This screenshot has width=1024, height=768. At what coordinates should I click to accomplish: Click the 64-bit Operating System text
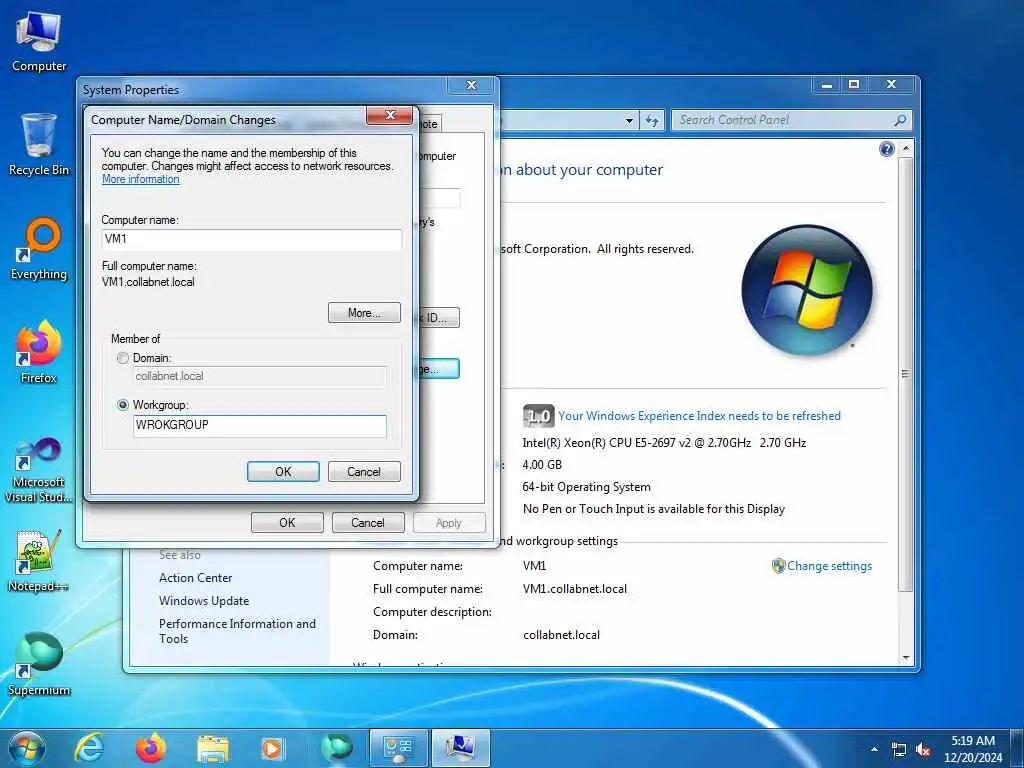coord(586,487)
